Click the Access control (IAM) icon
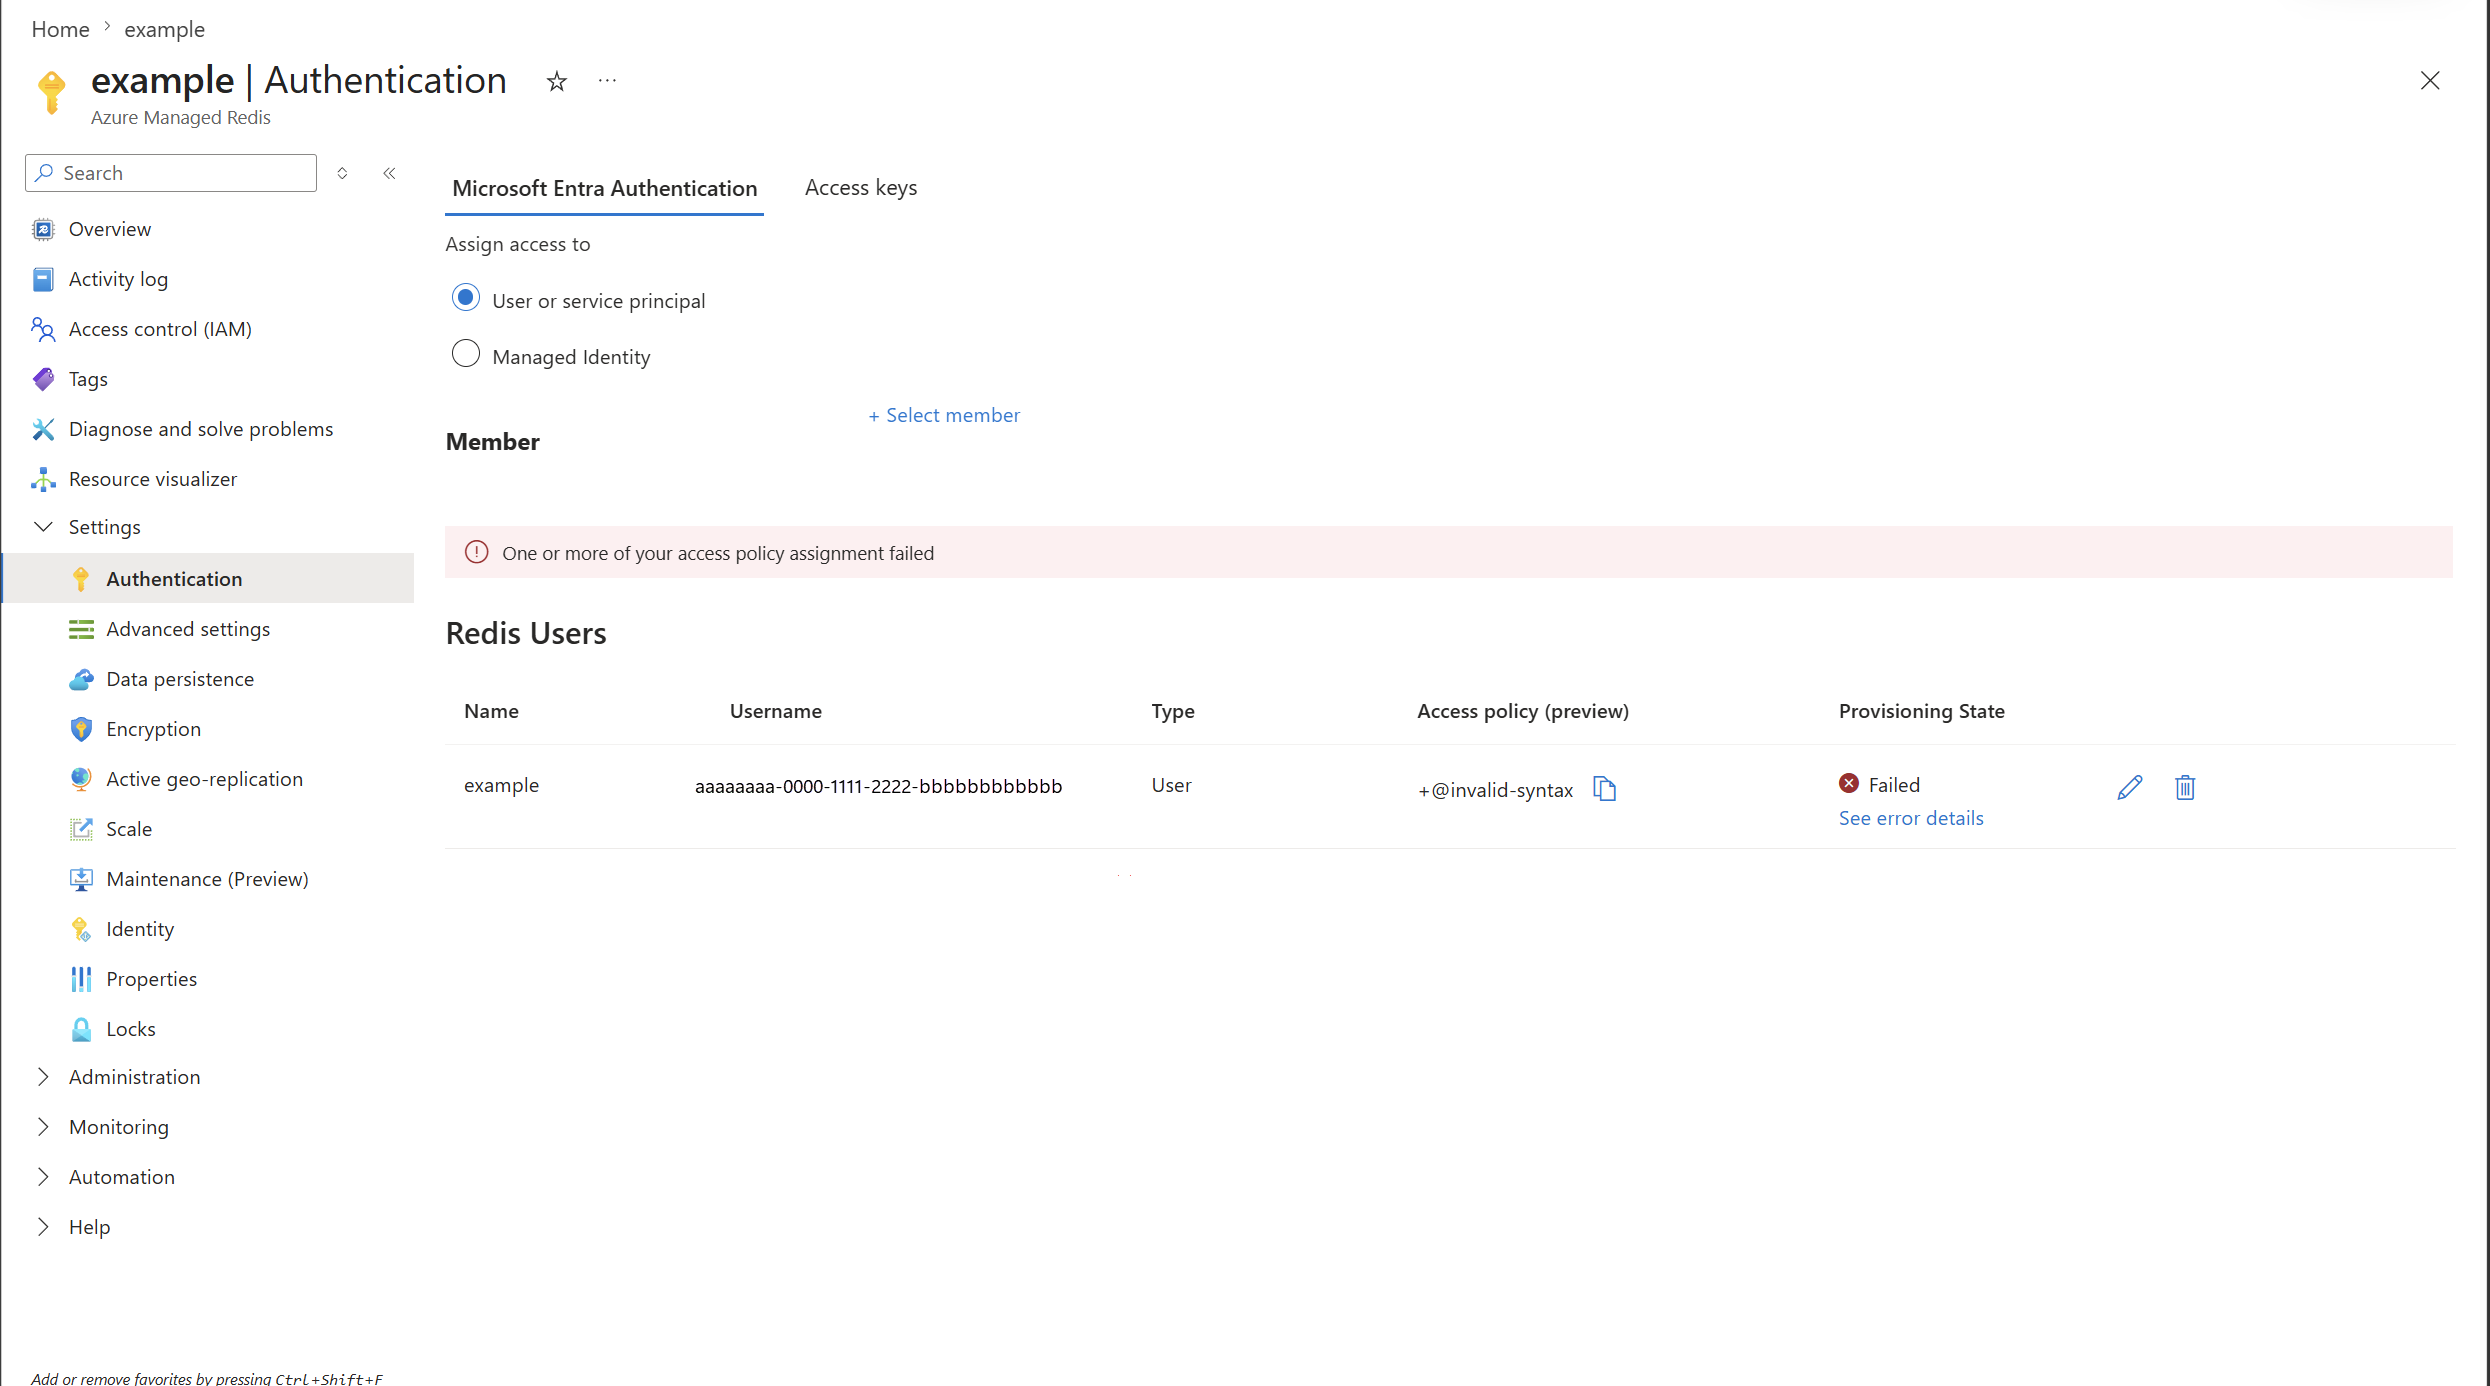This screenshot has width=2490, height=1386. click(43, 330)
